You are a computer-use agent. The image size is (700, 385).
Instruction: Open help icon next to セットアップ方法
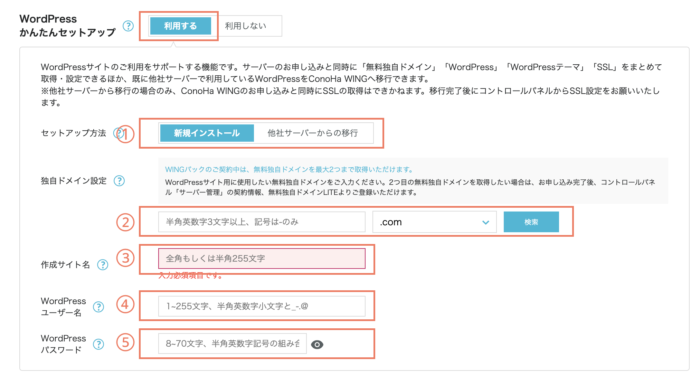click(118, 133)
